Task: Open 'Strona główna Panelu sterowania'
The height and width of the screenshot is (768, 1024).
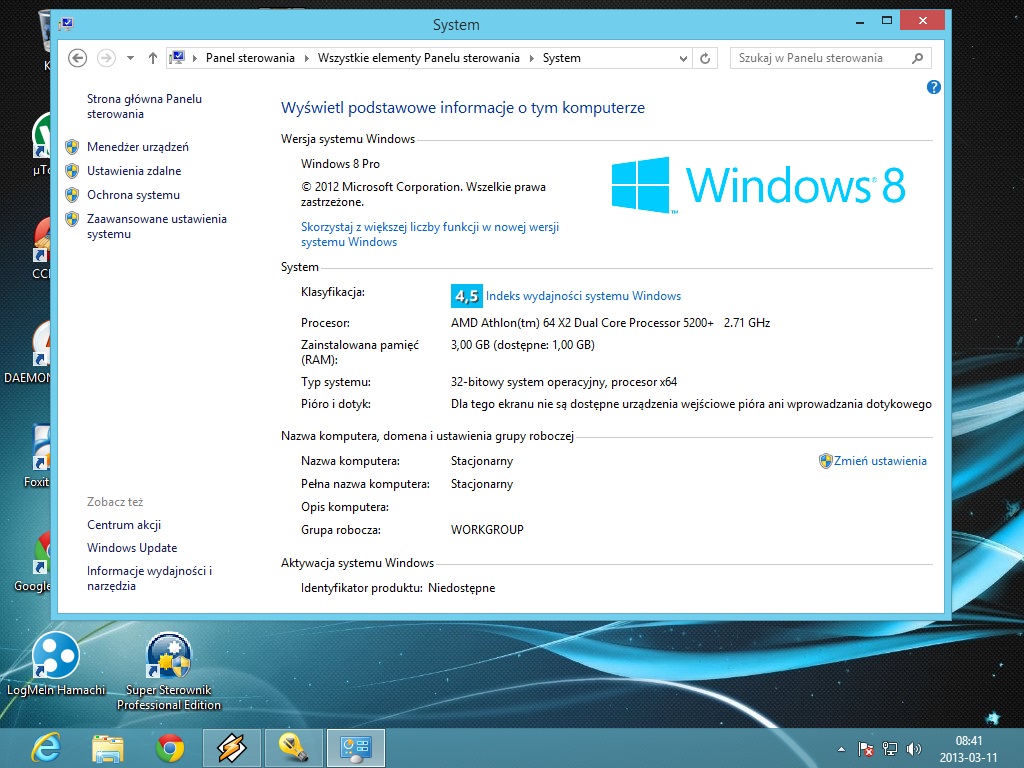Action: click(x=144, y=106)
